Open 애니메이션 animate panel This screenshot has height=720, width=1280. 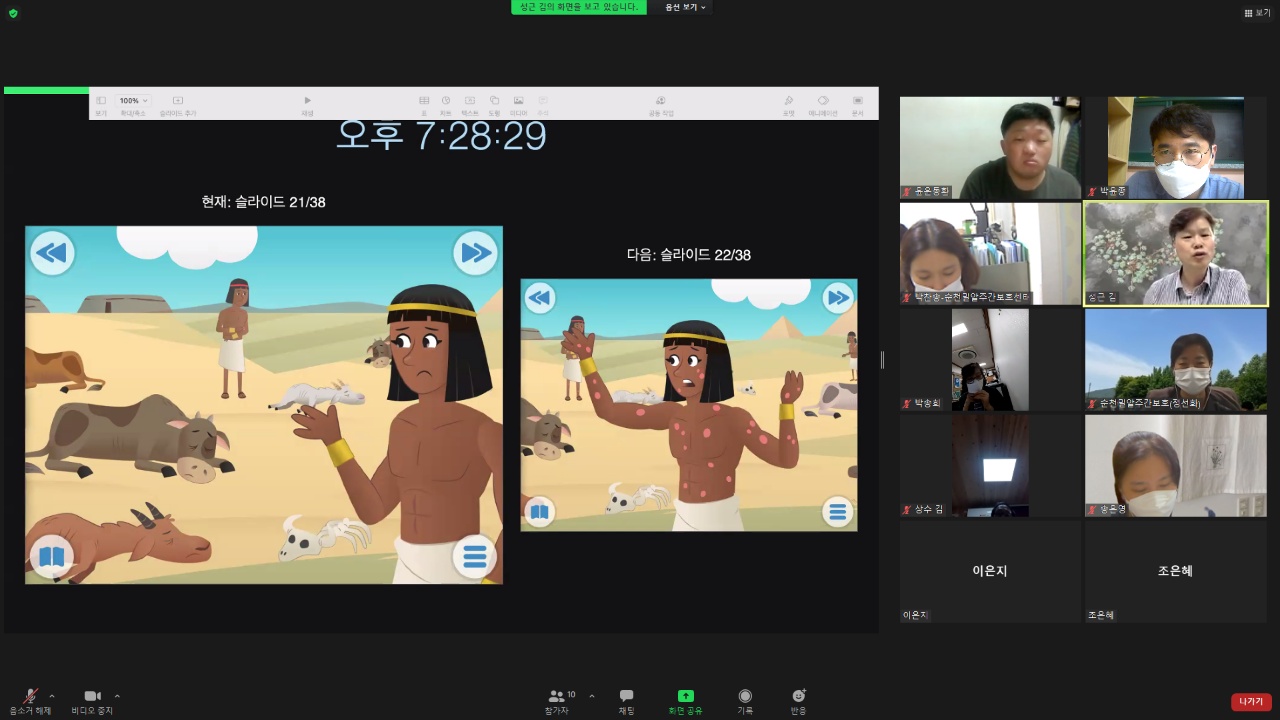point(823,100)
